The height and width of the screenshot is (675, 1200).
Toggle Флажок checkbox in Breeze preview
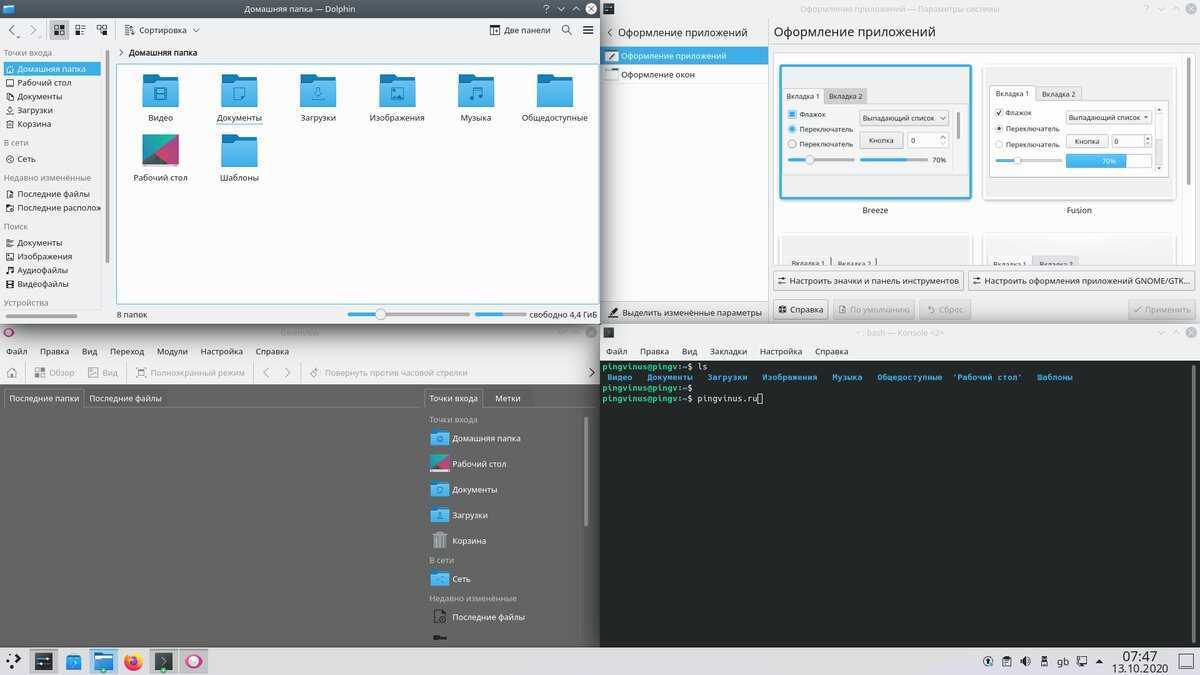(x=792, y=114)
